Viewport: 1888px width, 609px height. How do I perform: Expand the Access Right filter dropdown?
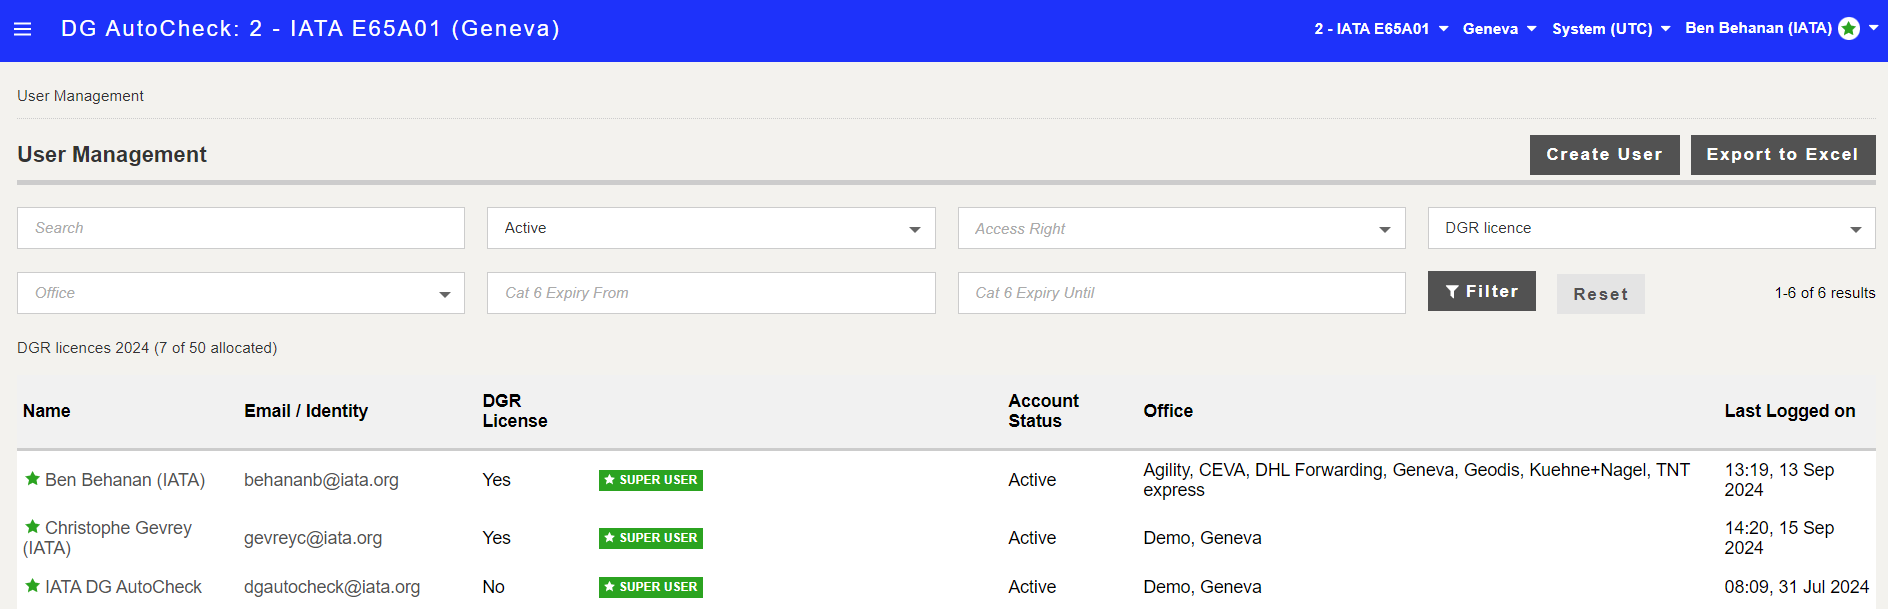[x=1181, y=228]
